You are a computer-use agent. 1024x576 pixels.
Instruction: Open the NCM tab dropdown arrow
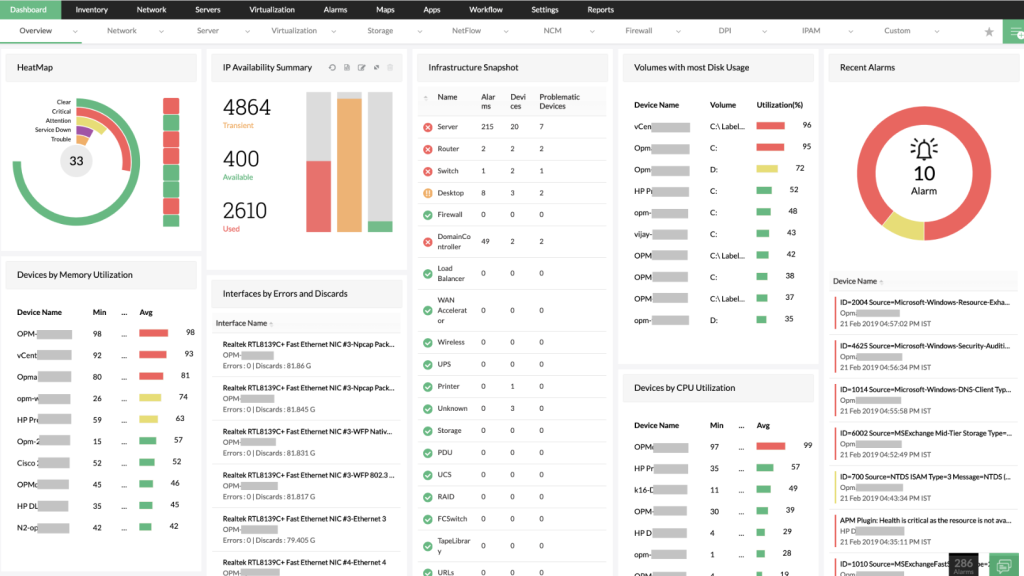(592, 31)
